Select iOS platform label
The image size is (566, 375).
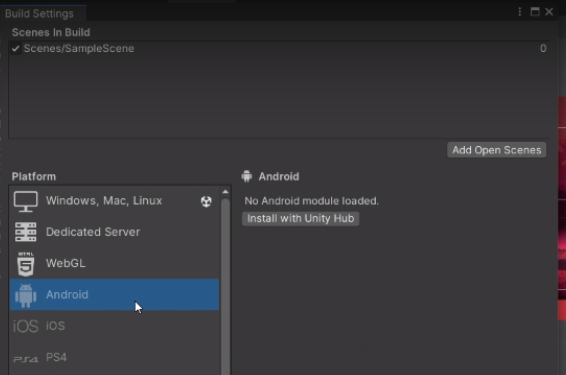(x=55, y=326)
